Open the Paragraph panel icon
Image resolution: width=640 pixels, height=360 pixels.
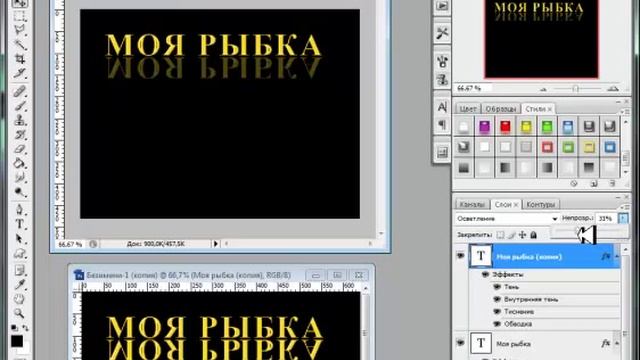pyautogui.click(x=442, y=124)
